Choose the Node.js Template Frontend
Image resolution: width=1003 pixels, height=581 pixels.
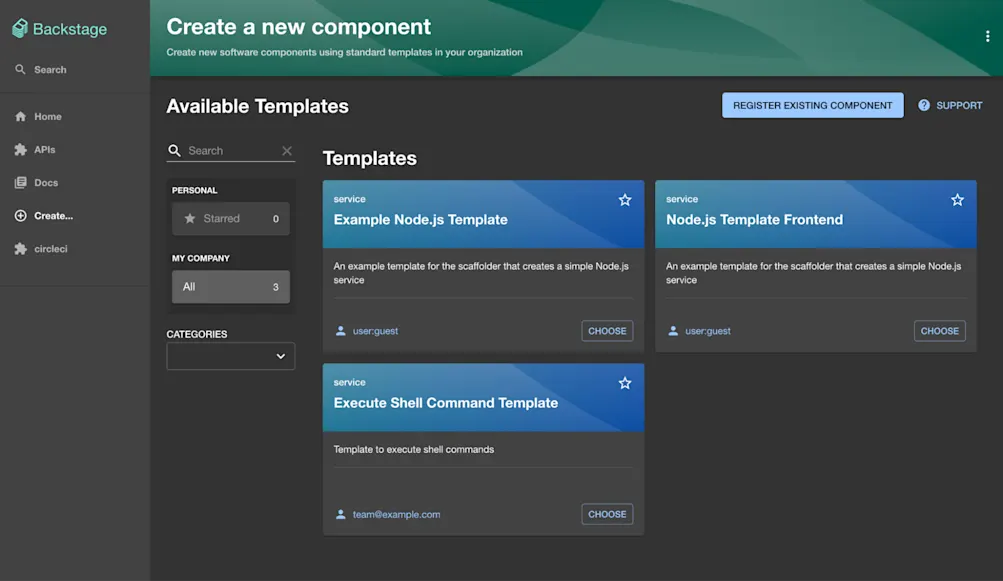point(939,331)
